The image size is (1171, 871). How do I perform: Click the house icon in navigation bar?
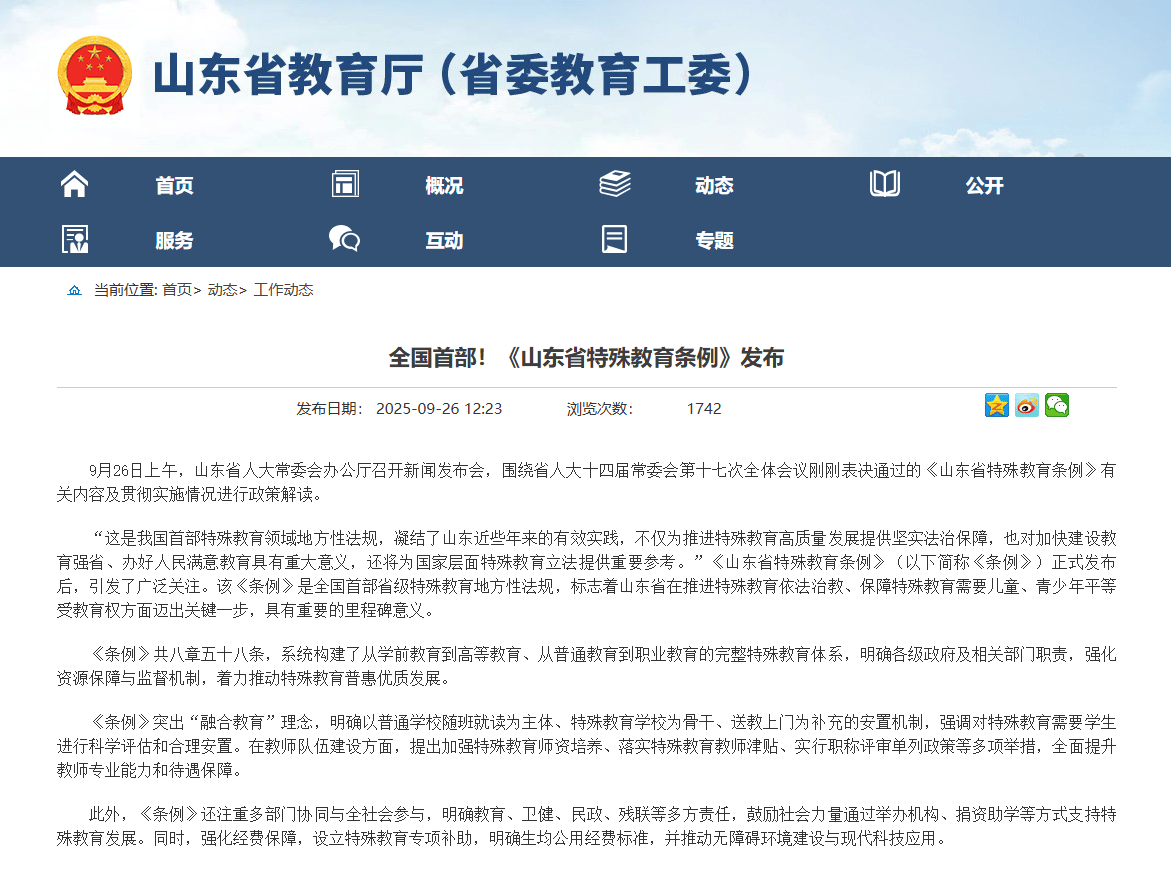coord(75,184)
